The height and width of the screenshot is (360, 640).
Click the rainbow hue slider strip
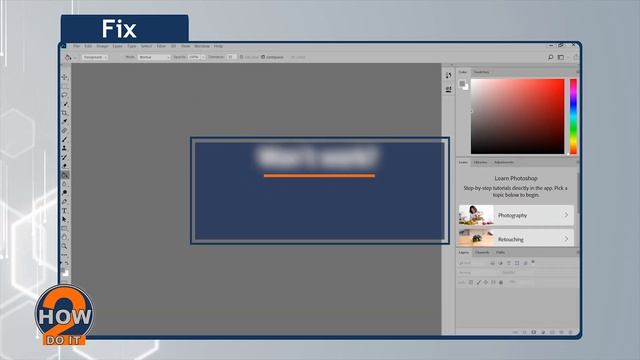point(573,116)
